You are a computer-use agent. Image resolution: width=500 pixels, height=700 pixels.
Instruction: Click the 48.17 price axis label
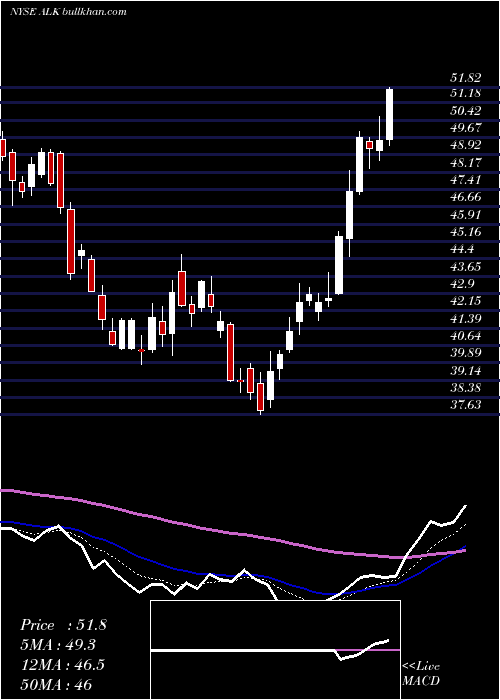(x=466, y=163)
